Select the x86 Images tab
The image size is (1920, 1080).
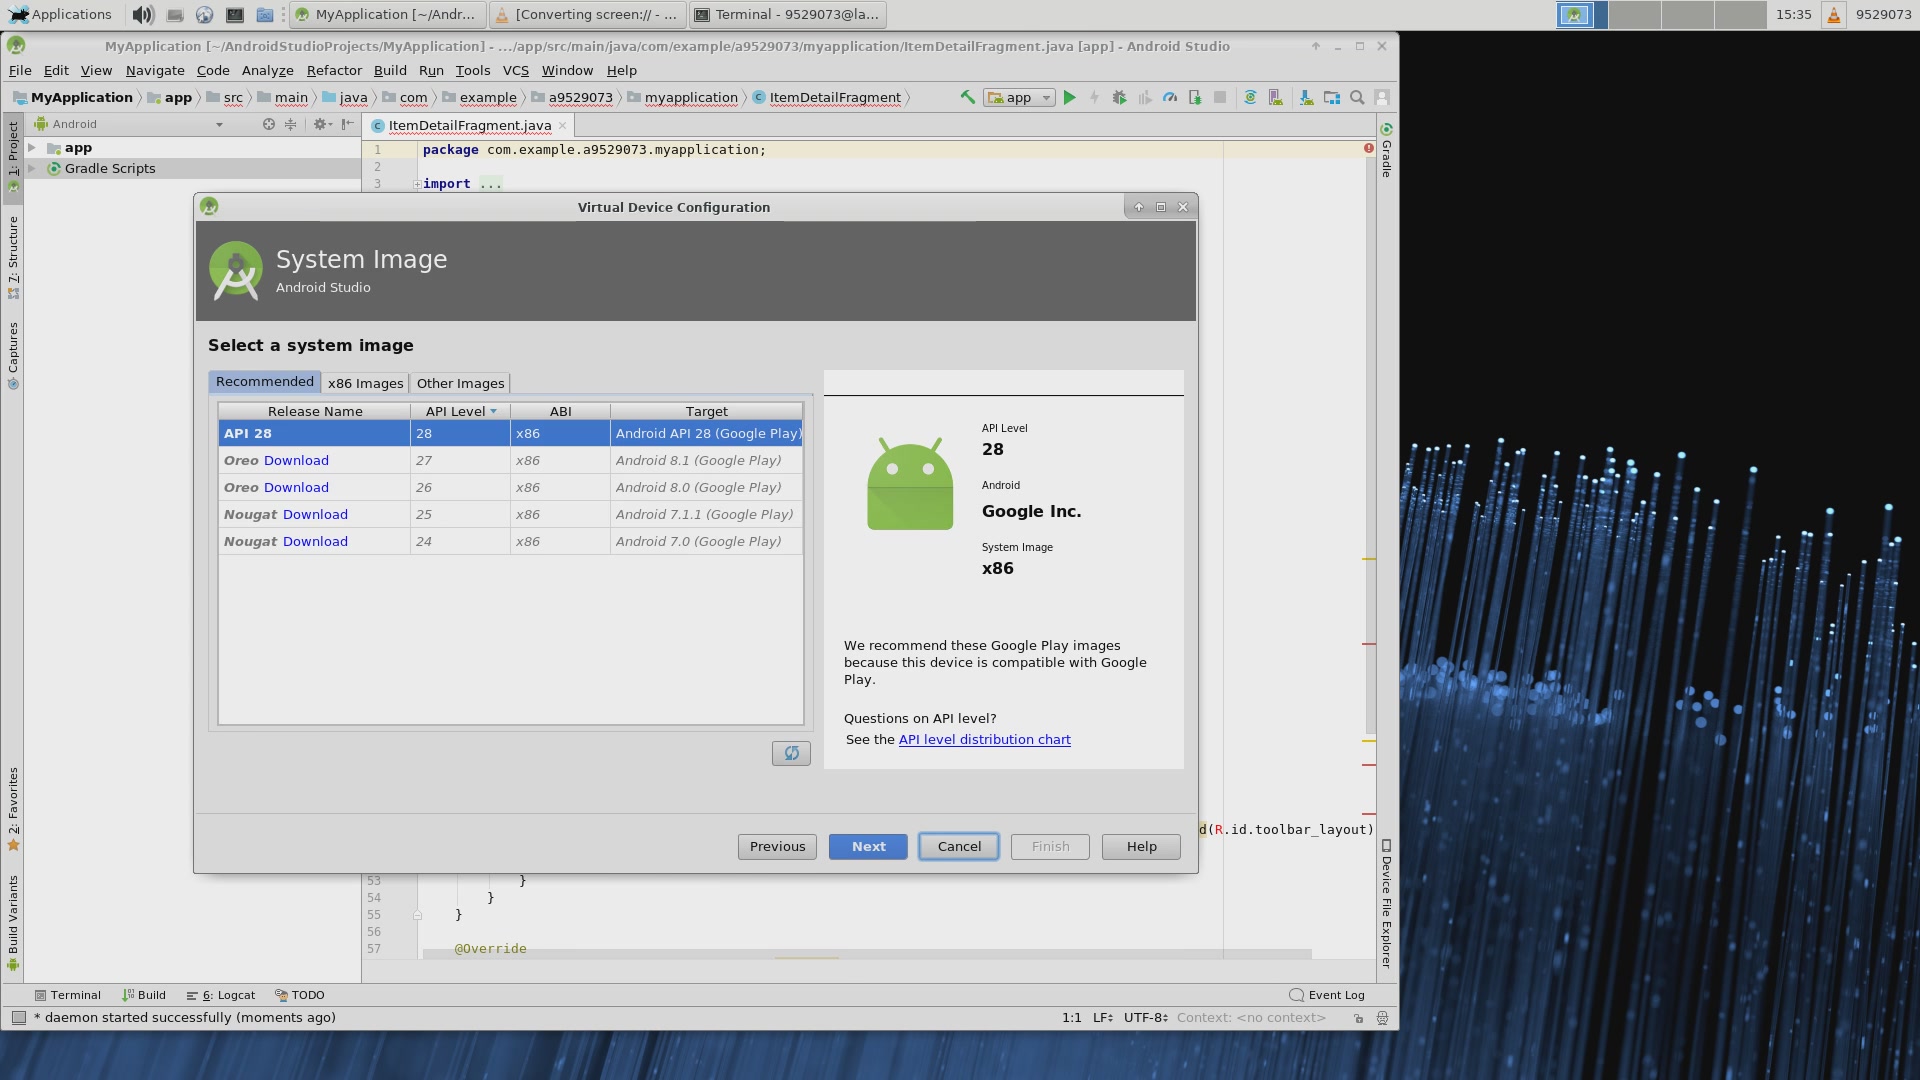[365, 382]
